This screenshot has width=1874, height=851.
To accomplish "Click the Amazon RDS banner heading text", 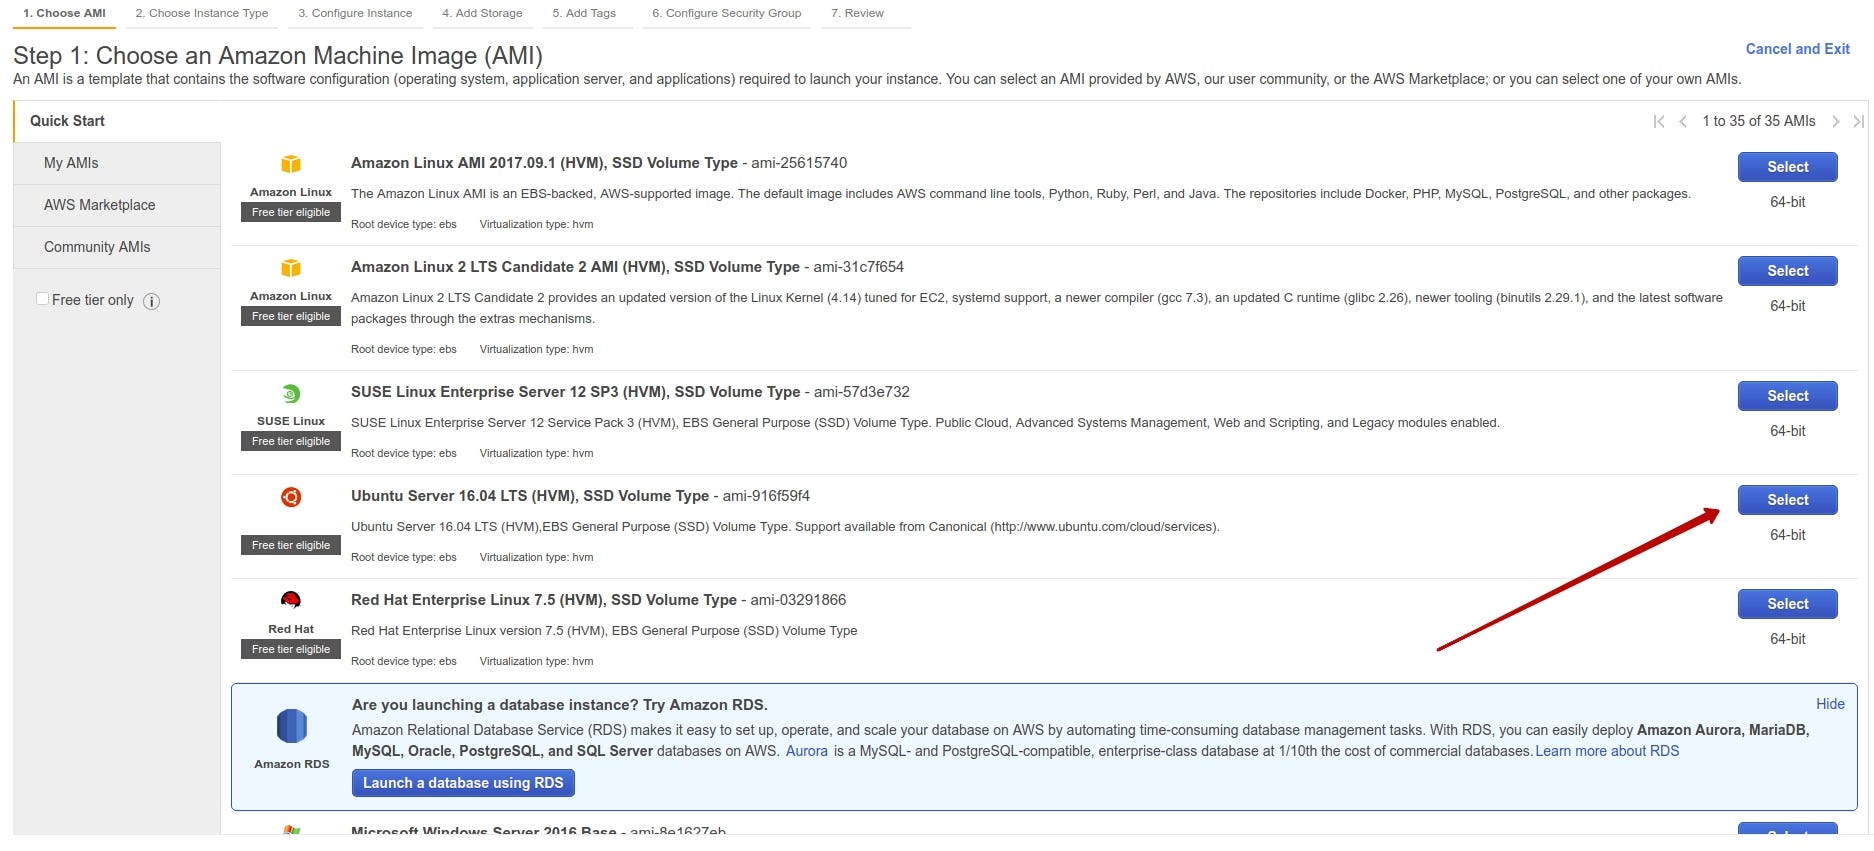I will point(559,705).
